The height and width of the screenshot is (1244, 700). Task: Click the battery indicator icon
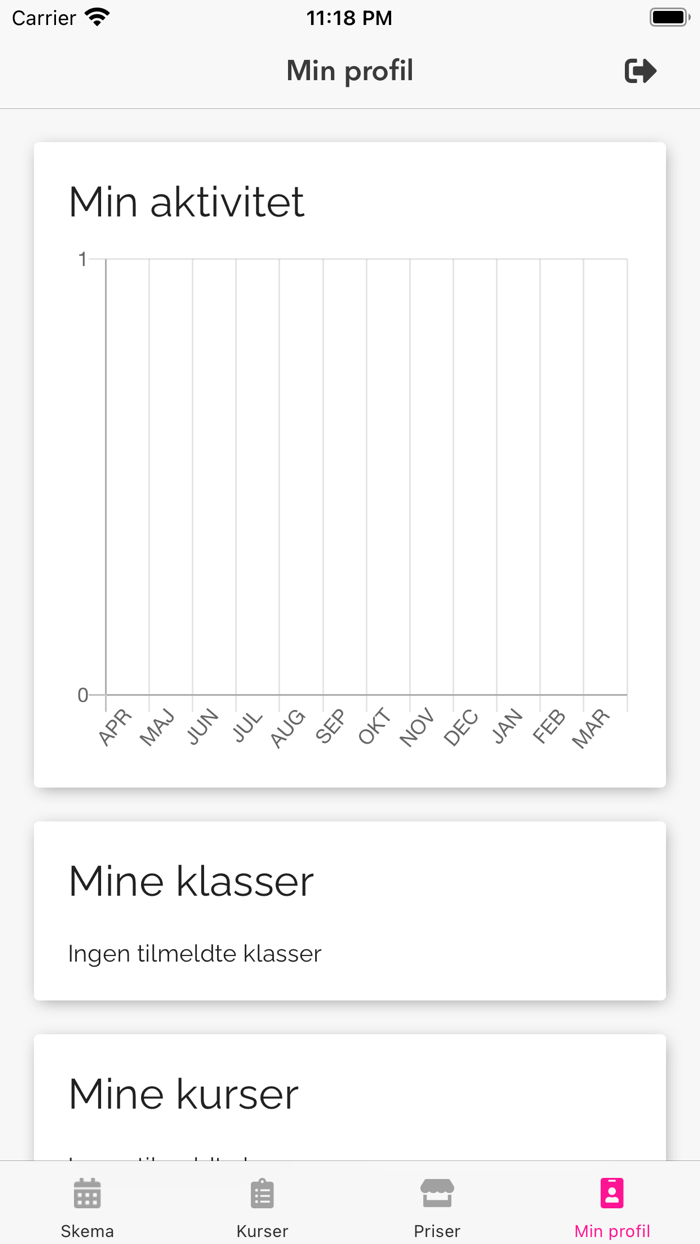(x=667, y=18)
